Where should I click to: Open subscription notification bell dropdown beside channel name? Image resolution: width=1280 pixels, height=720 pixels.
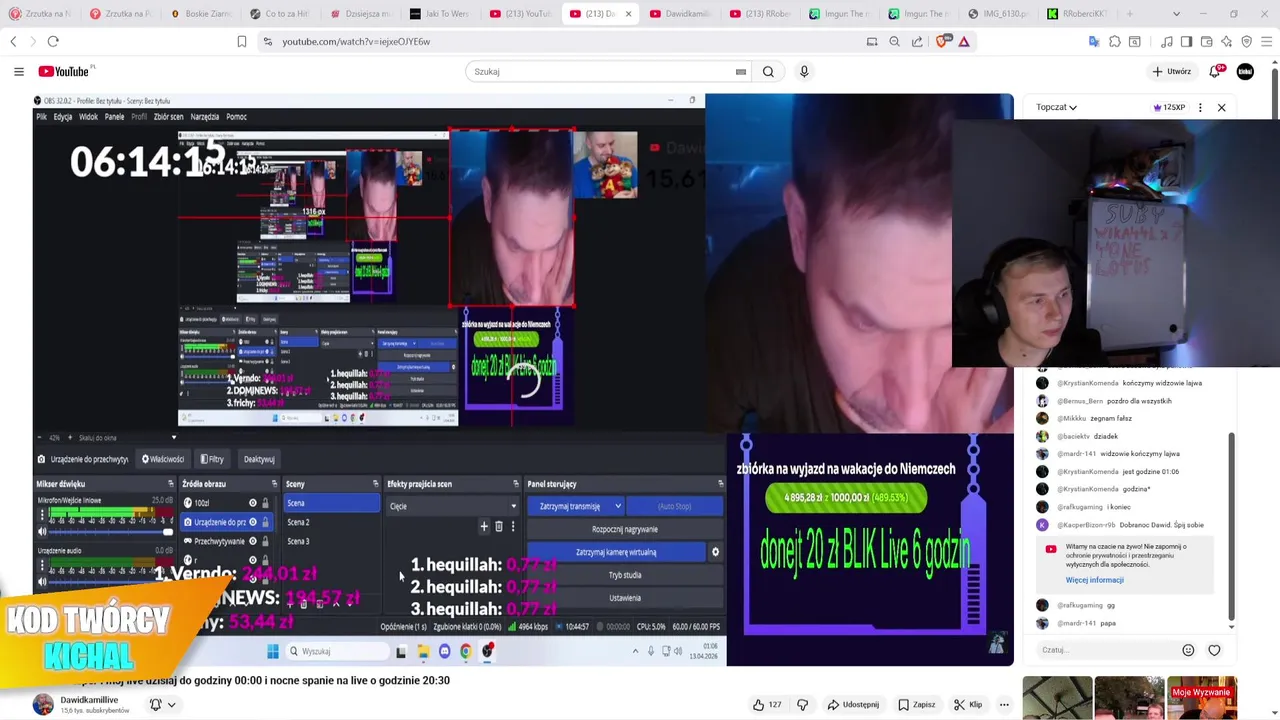(162, 704)
